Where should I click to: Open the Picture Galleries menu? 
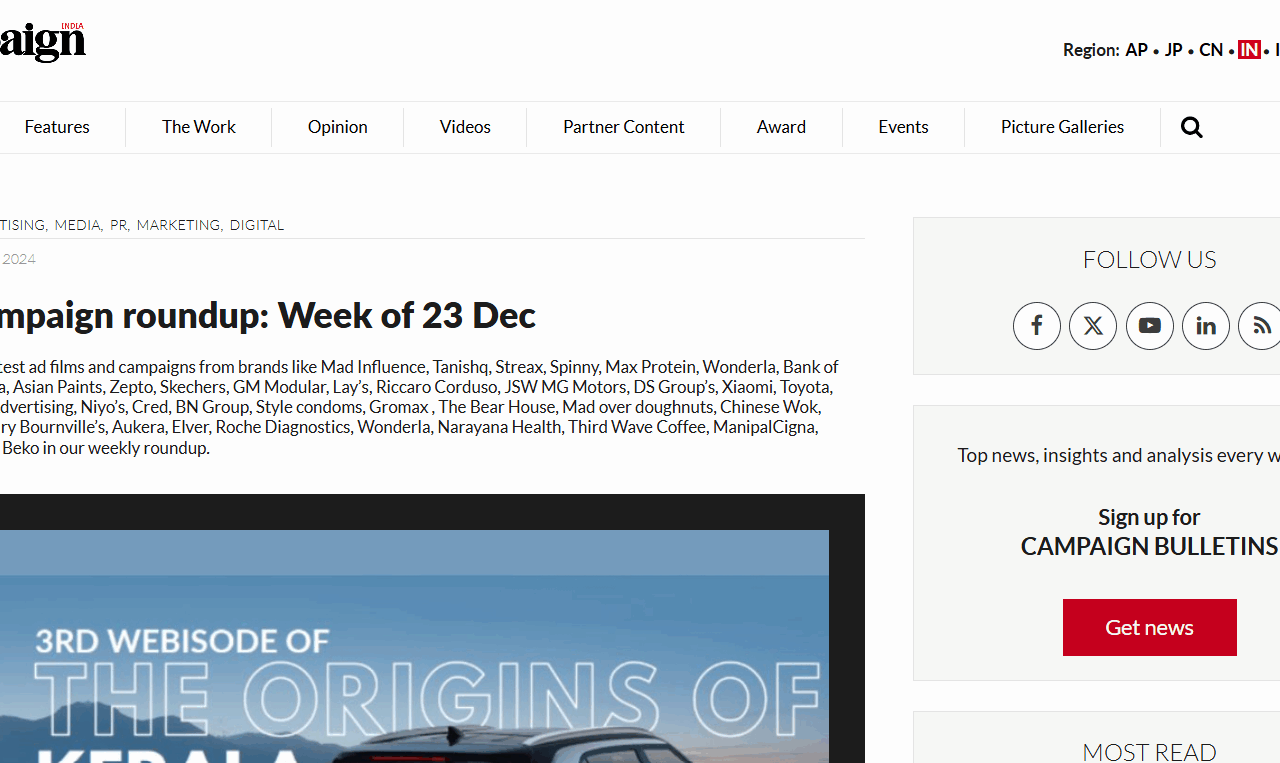click(x=1062, y=127)
